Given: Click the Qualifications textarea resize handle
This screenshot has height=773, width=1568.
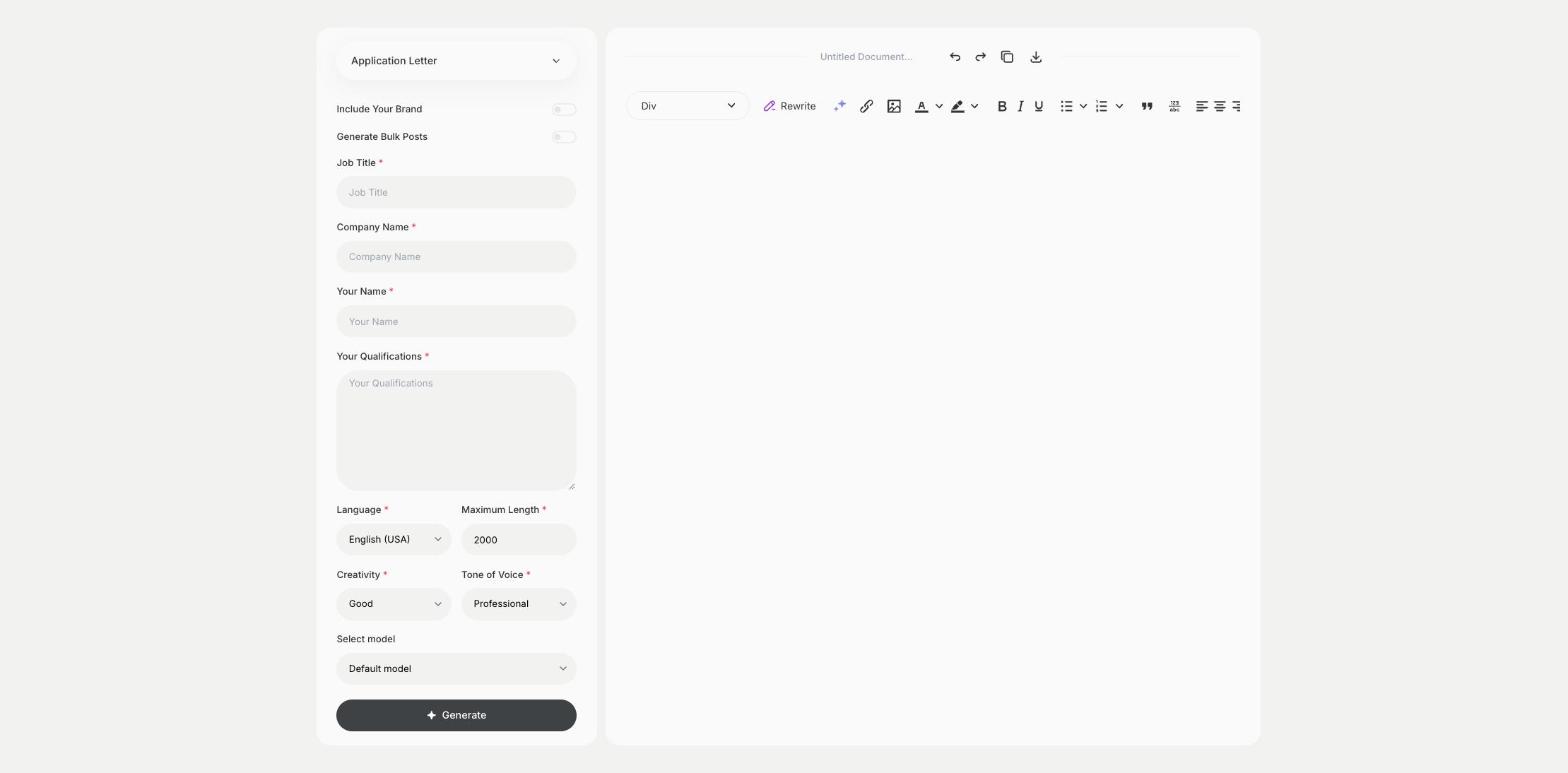Looking at the screenshot, I should 572,486.
